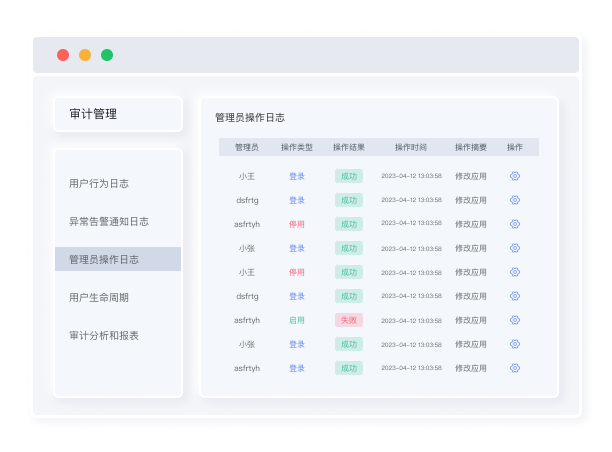Viewport: 612px width, 452px height.
Task: Click 成功 badge in asfrtyh 停用 row
Action: [349, 224]
